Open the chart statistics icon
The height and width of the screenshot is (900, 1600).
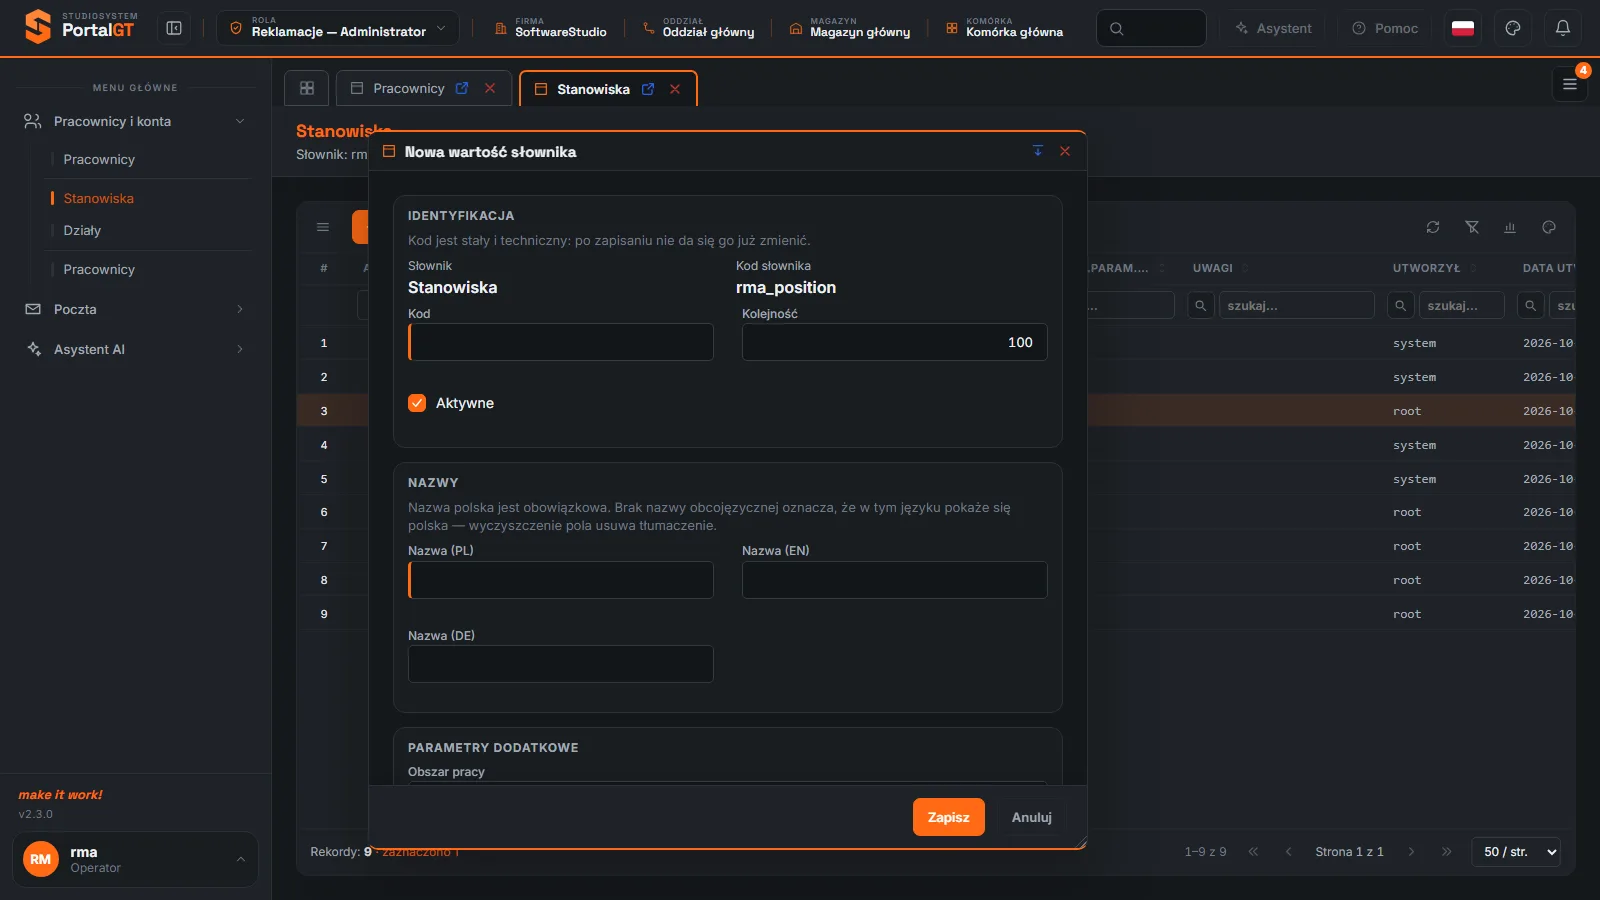coord(1510,227)
